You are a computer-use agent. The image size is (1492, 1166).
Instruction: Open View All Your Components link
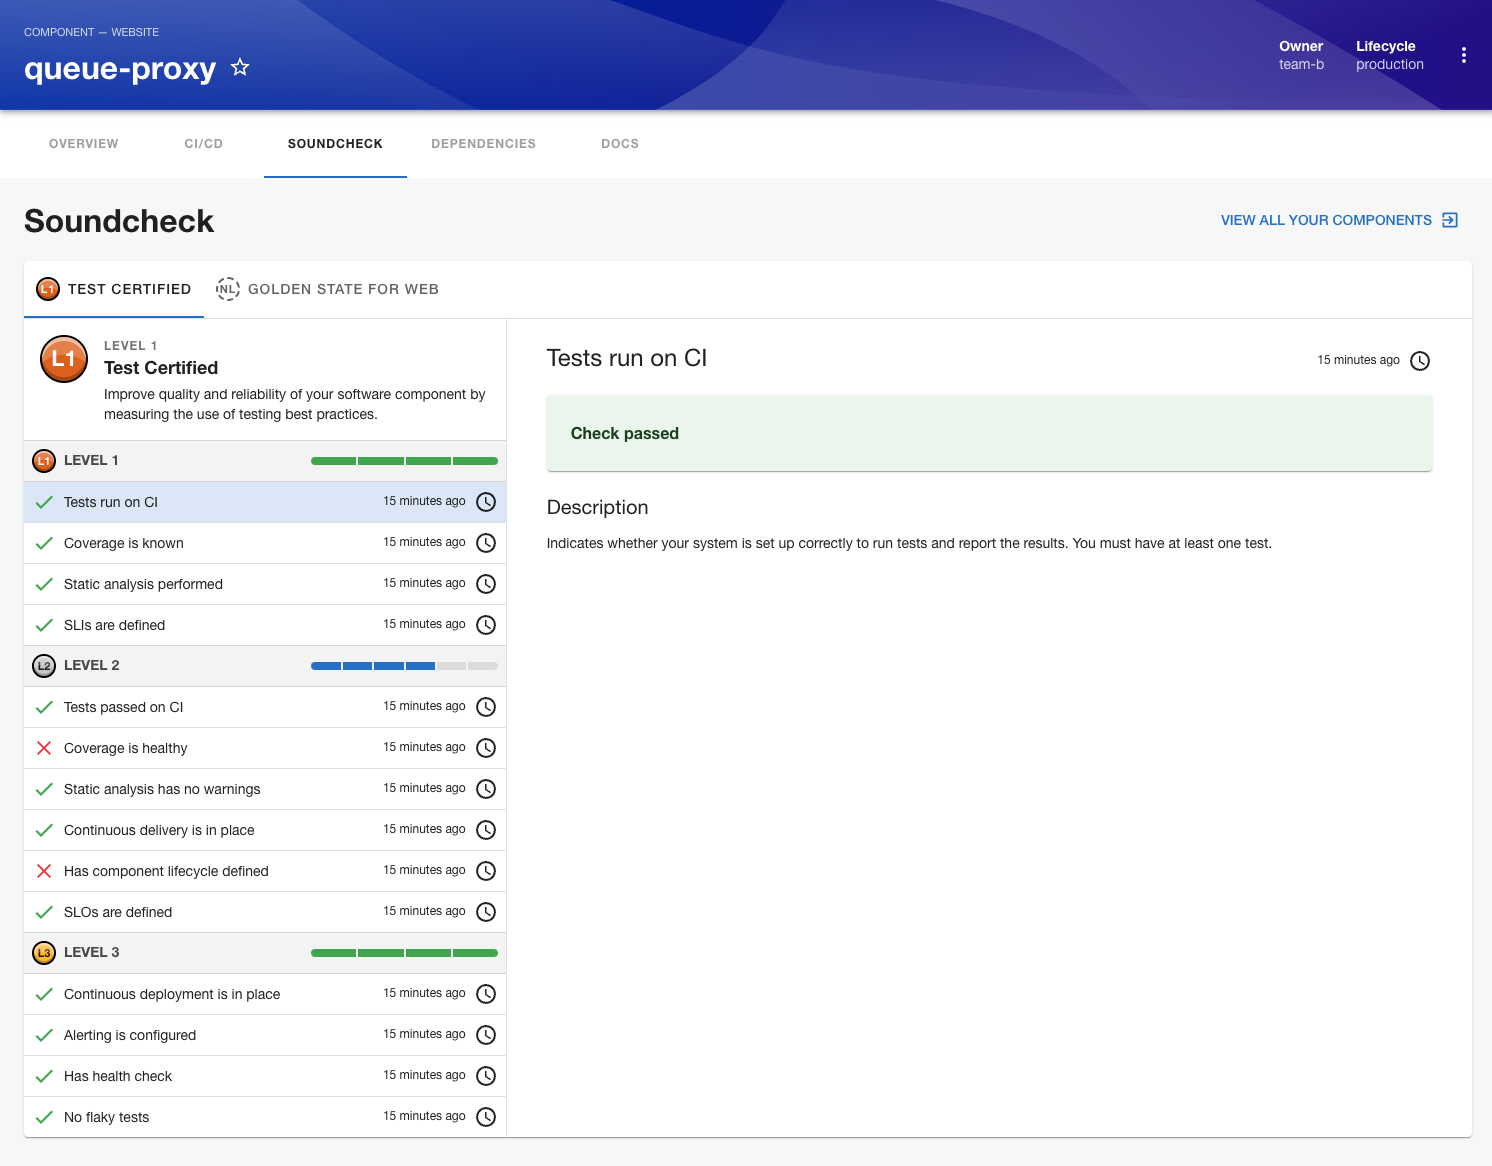[x=1325, y=220]
